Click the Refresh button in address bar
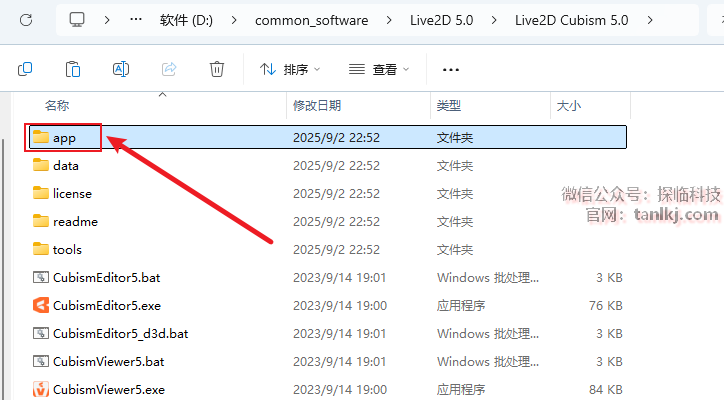Viewport: 724px width, 400px height. coord(26,20)
